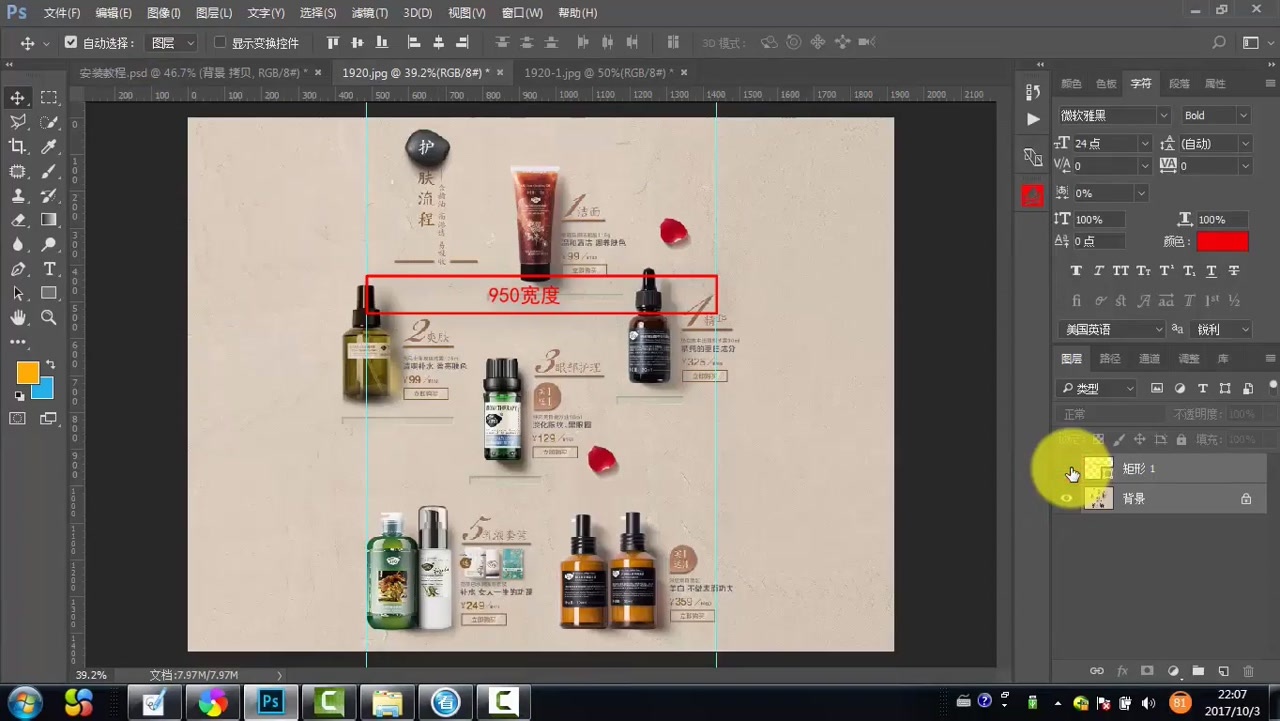Click the red text color swatch
The image size is (1280, 721).
coord(1222,241)
